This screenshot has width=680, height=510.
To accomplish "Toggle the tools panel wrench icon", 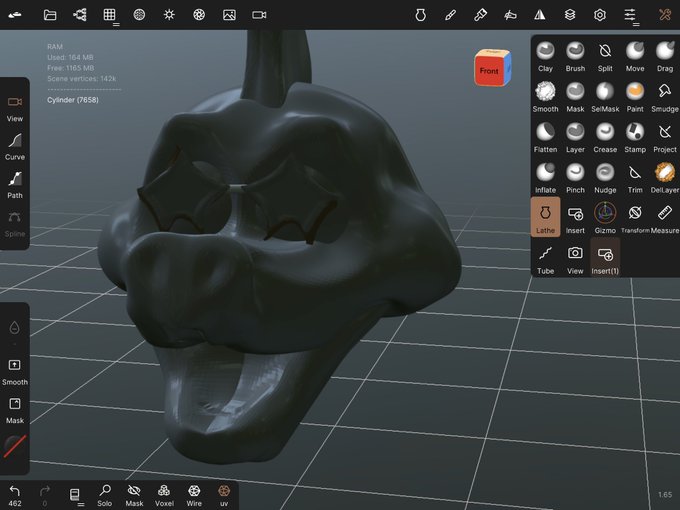I will point(665,15).
